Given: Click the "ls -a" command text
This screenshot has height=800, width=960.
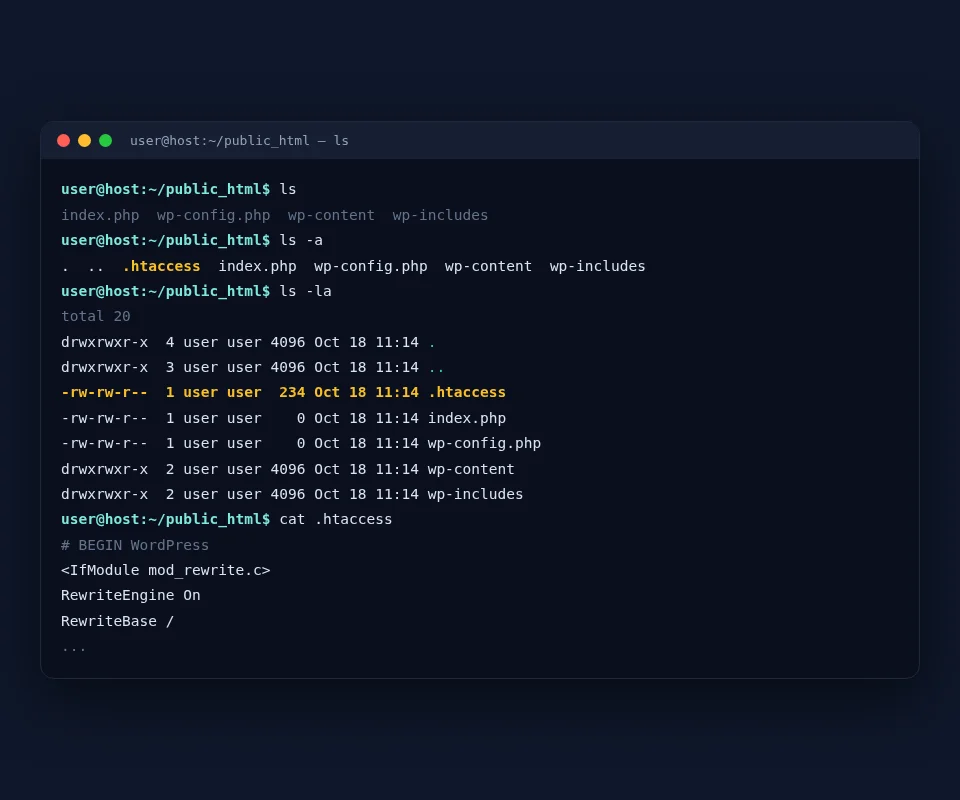Looking at the screenshot, I should [x=301, y=241].
